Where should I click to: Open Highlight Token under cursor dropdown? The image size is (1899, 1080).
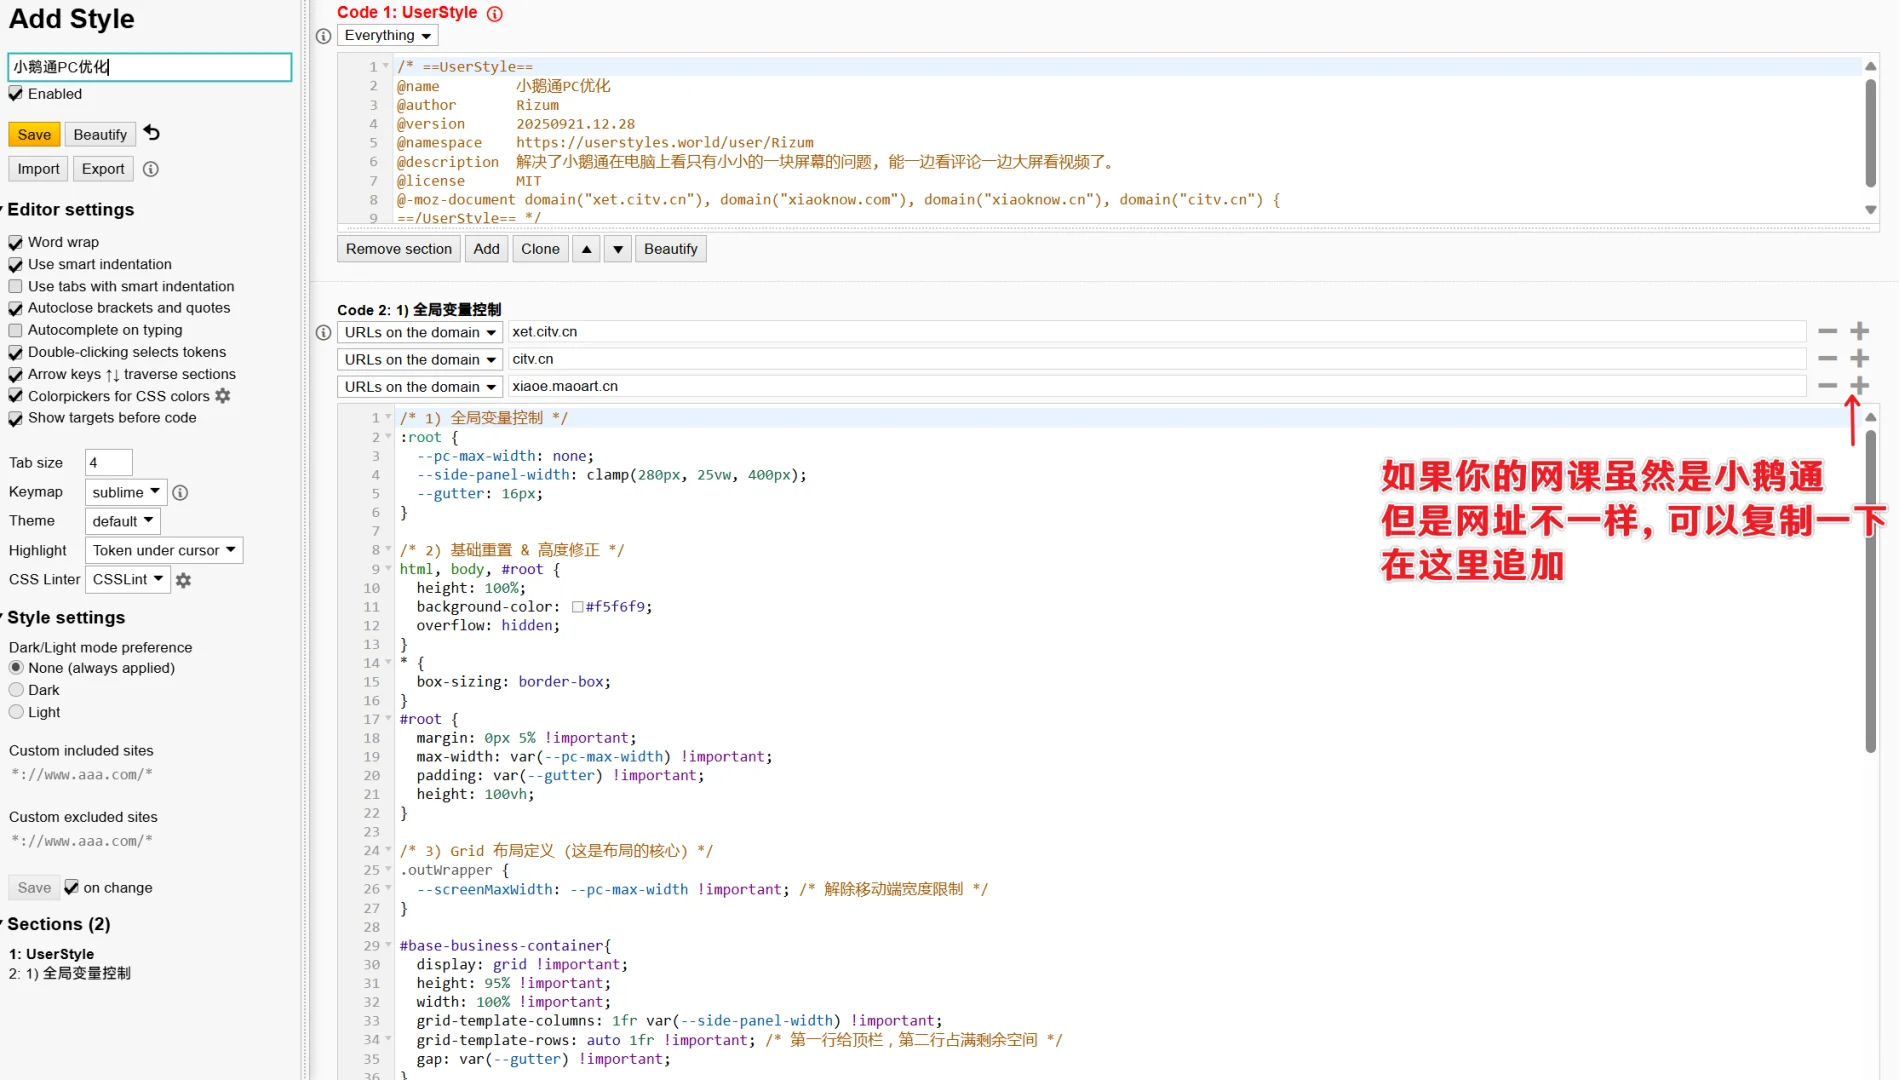coord(164,550)
